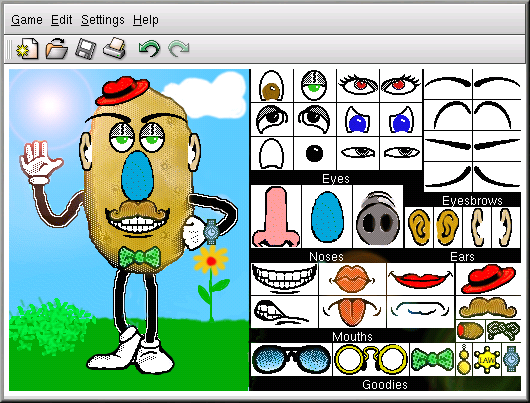Screen dimensions: 530x403
Task: Choose the LAW sheriff star badge
Action: (x=487, y=360)
